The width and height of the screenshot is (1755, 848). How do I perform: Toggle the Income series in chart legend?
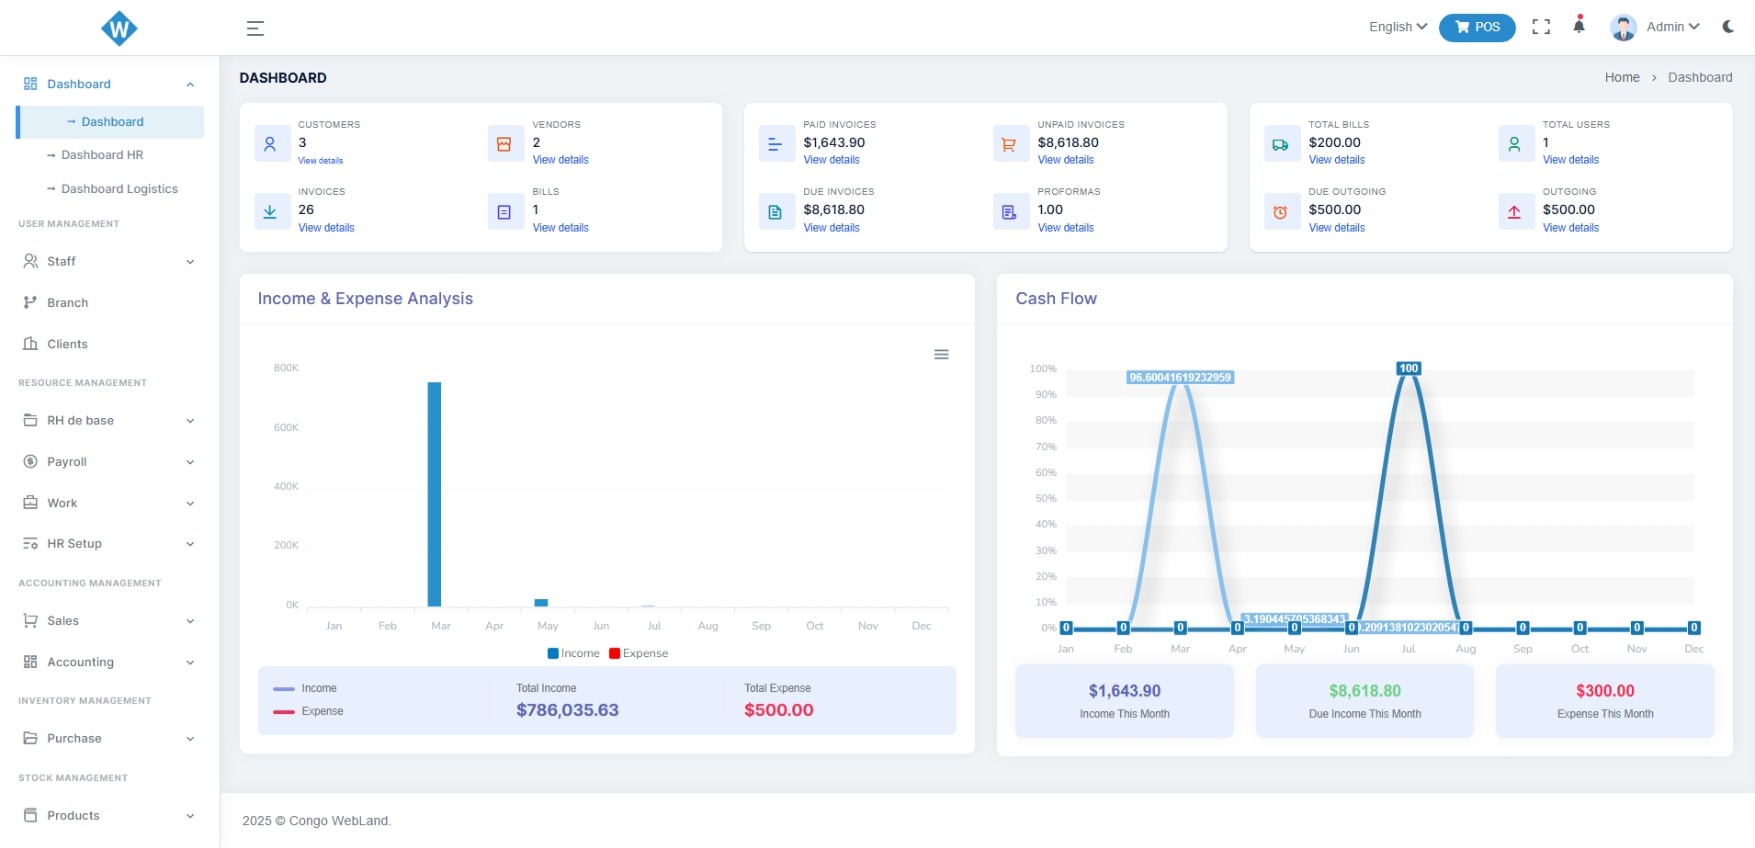tap(574, 653)
